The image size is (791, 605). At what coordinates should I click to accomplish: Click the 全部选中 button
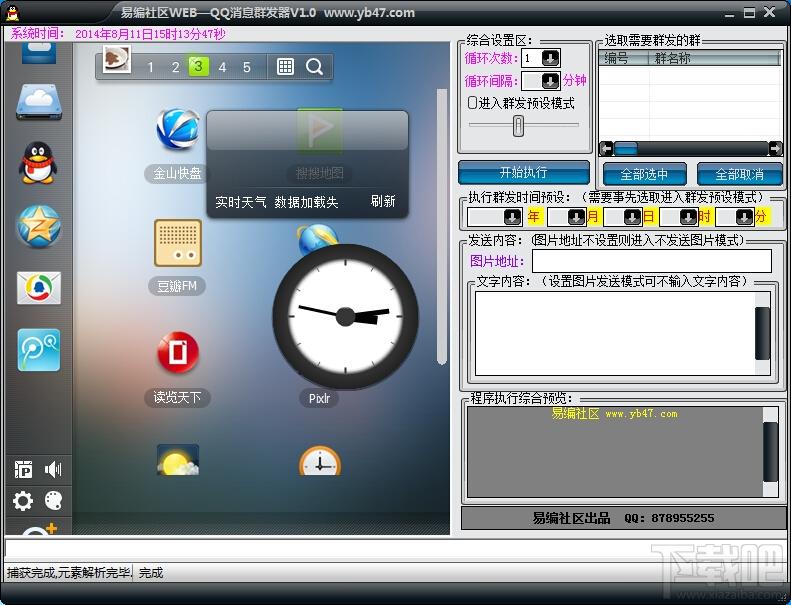pos(644,175)
